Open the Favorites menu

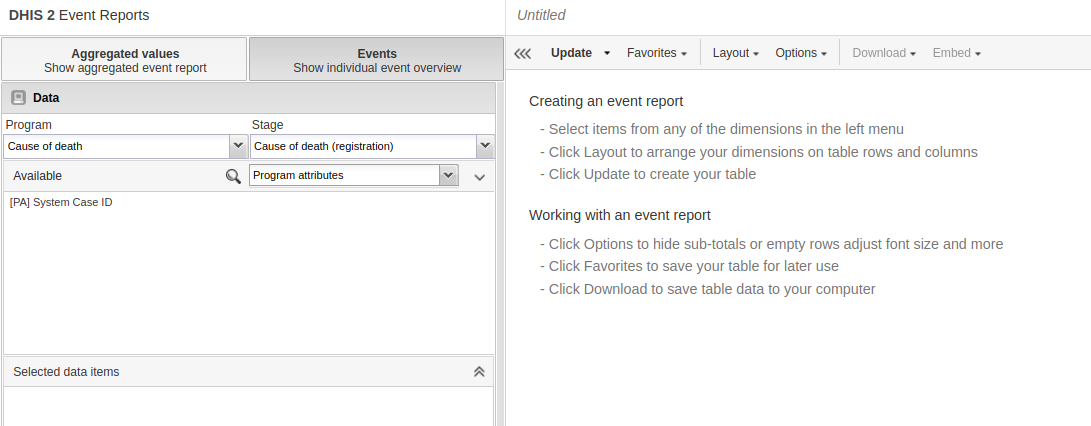(656, 53)
